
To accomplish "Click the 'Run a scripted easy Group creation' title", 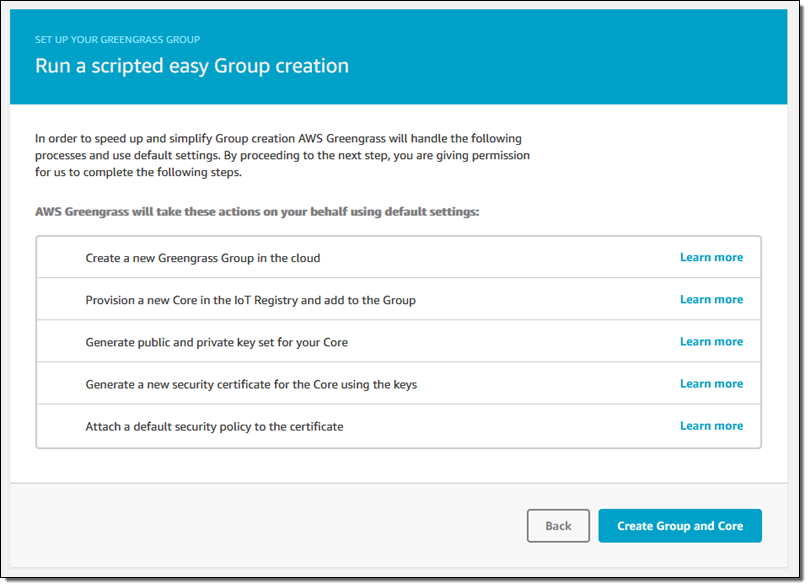I will [192, 66].
